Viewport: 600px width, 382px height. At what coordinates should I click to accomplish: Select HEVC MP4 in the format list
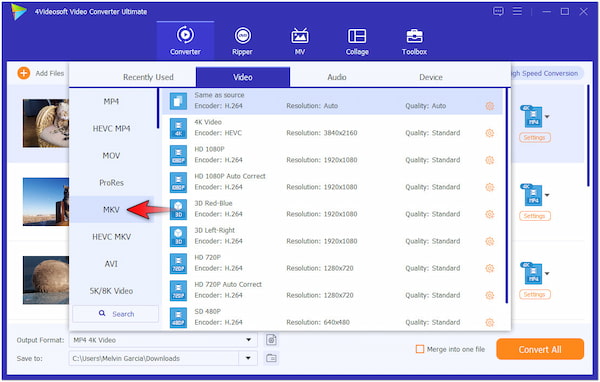111,129
